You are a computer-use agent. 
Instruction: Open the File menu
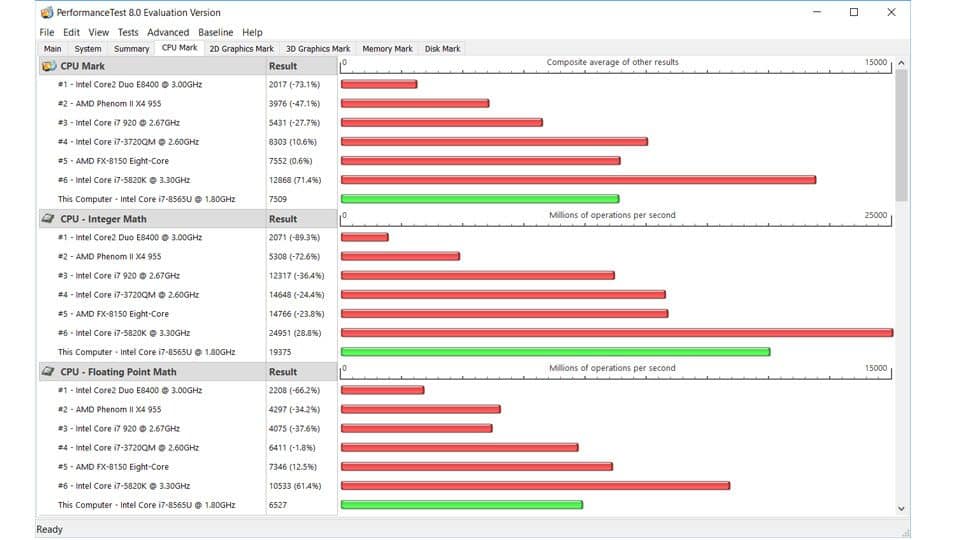coord(47,32)
